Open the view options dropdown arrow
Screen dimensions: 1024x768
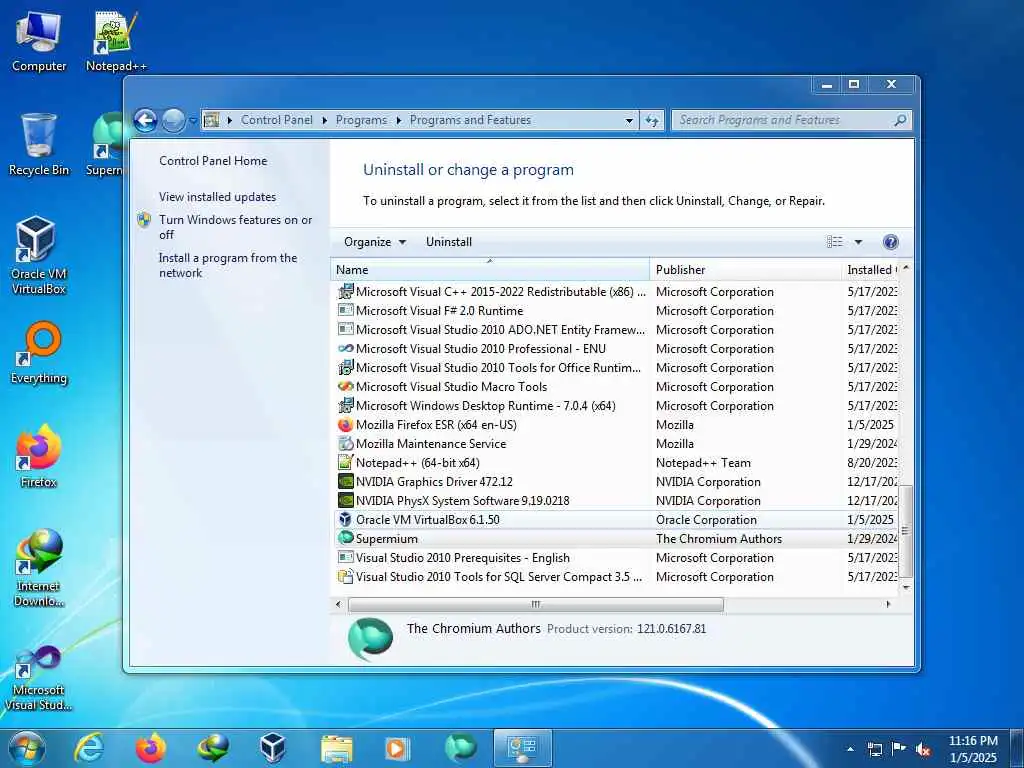click(858, 242)
